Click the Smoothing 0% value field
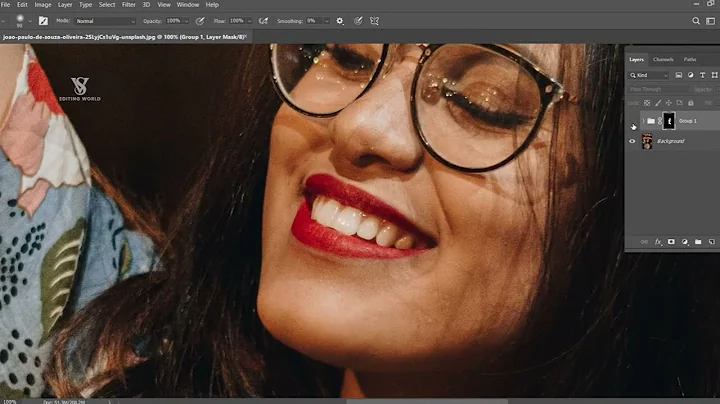The image size is (720, 404). 315,21
